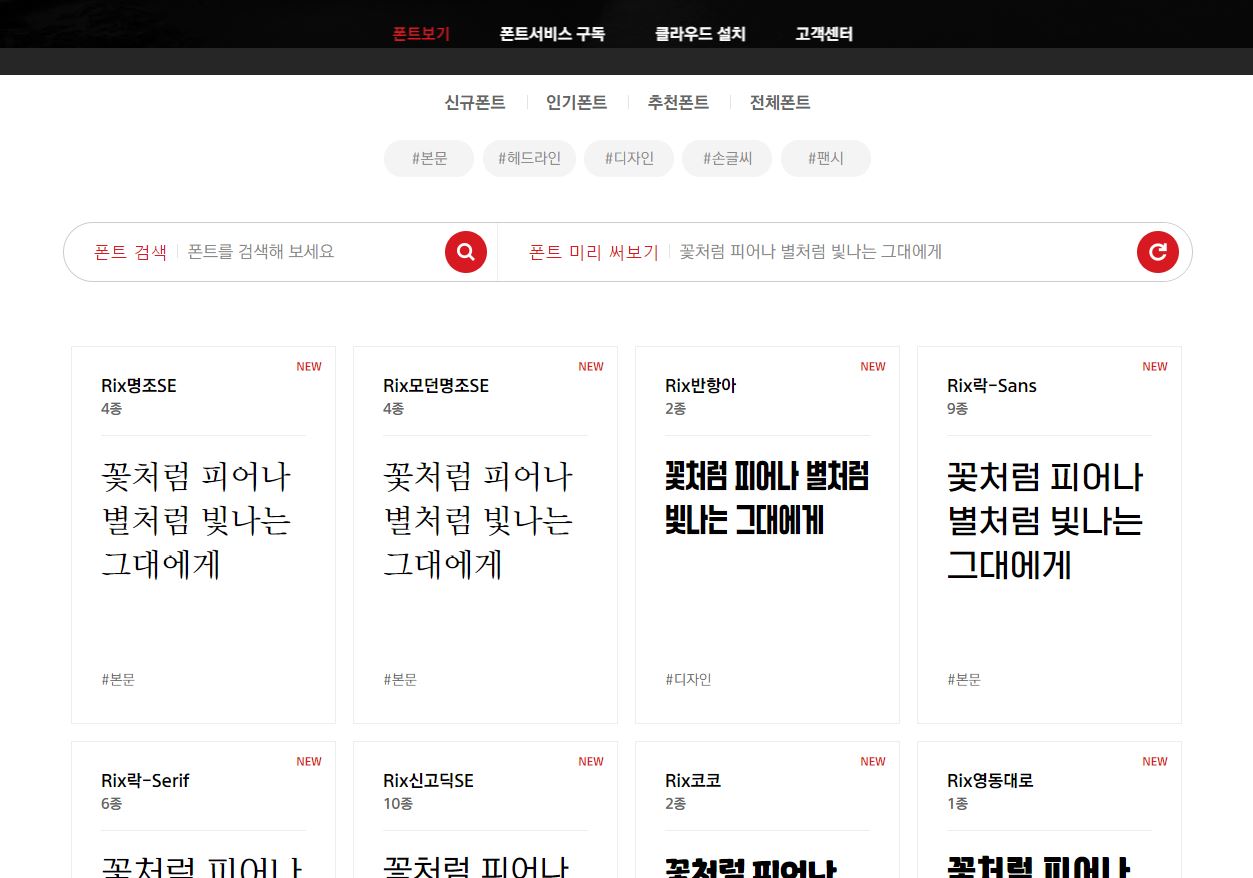Open the Rix락-Serif font title
1253x878 pixels.
(x=145, y=781)
